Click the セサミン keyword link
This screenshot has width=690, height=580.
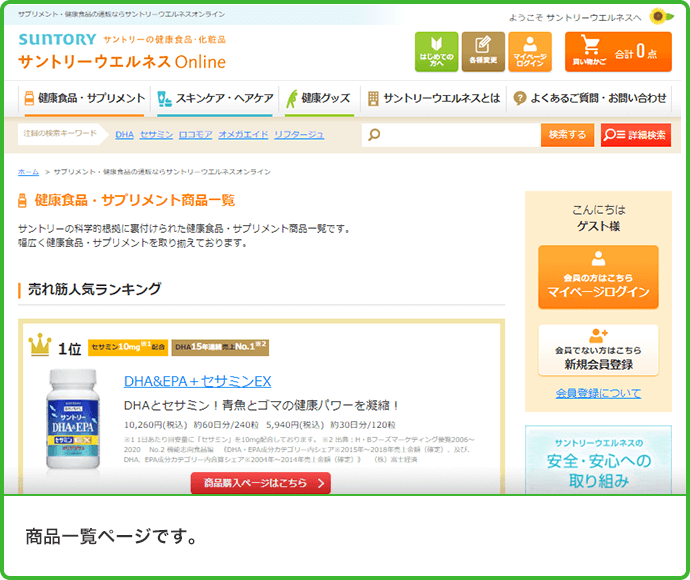[x=156, y=135]
